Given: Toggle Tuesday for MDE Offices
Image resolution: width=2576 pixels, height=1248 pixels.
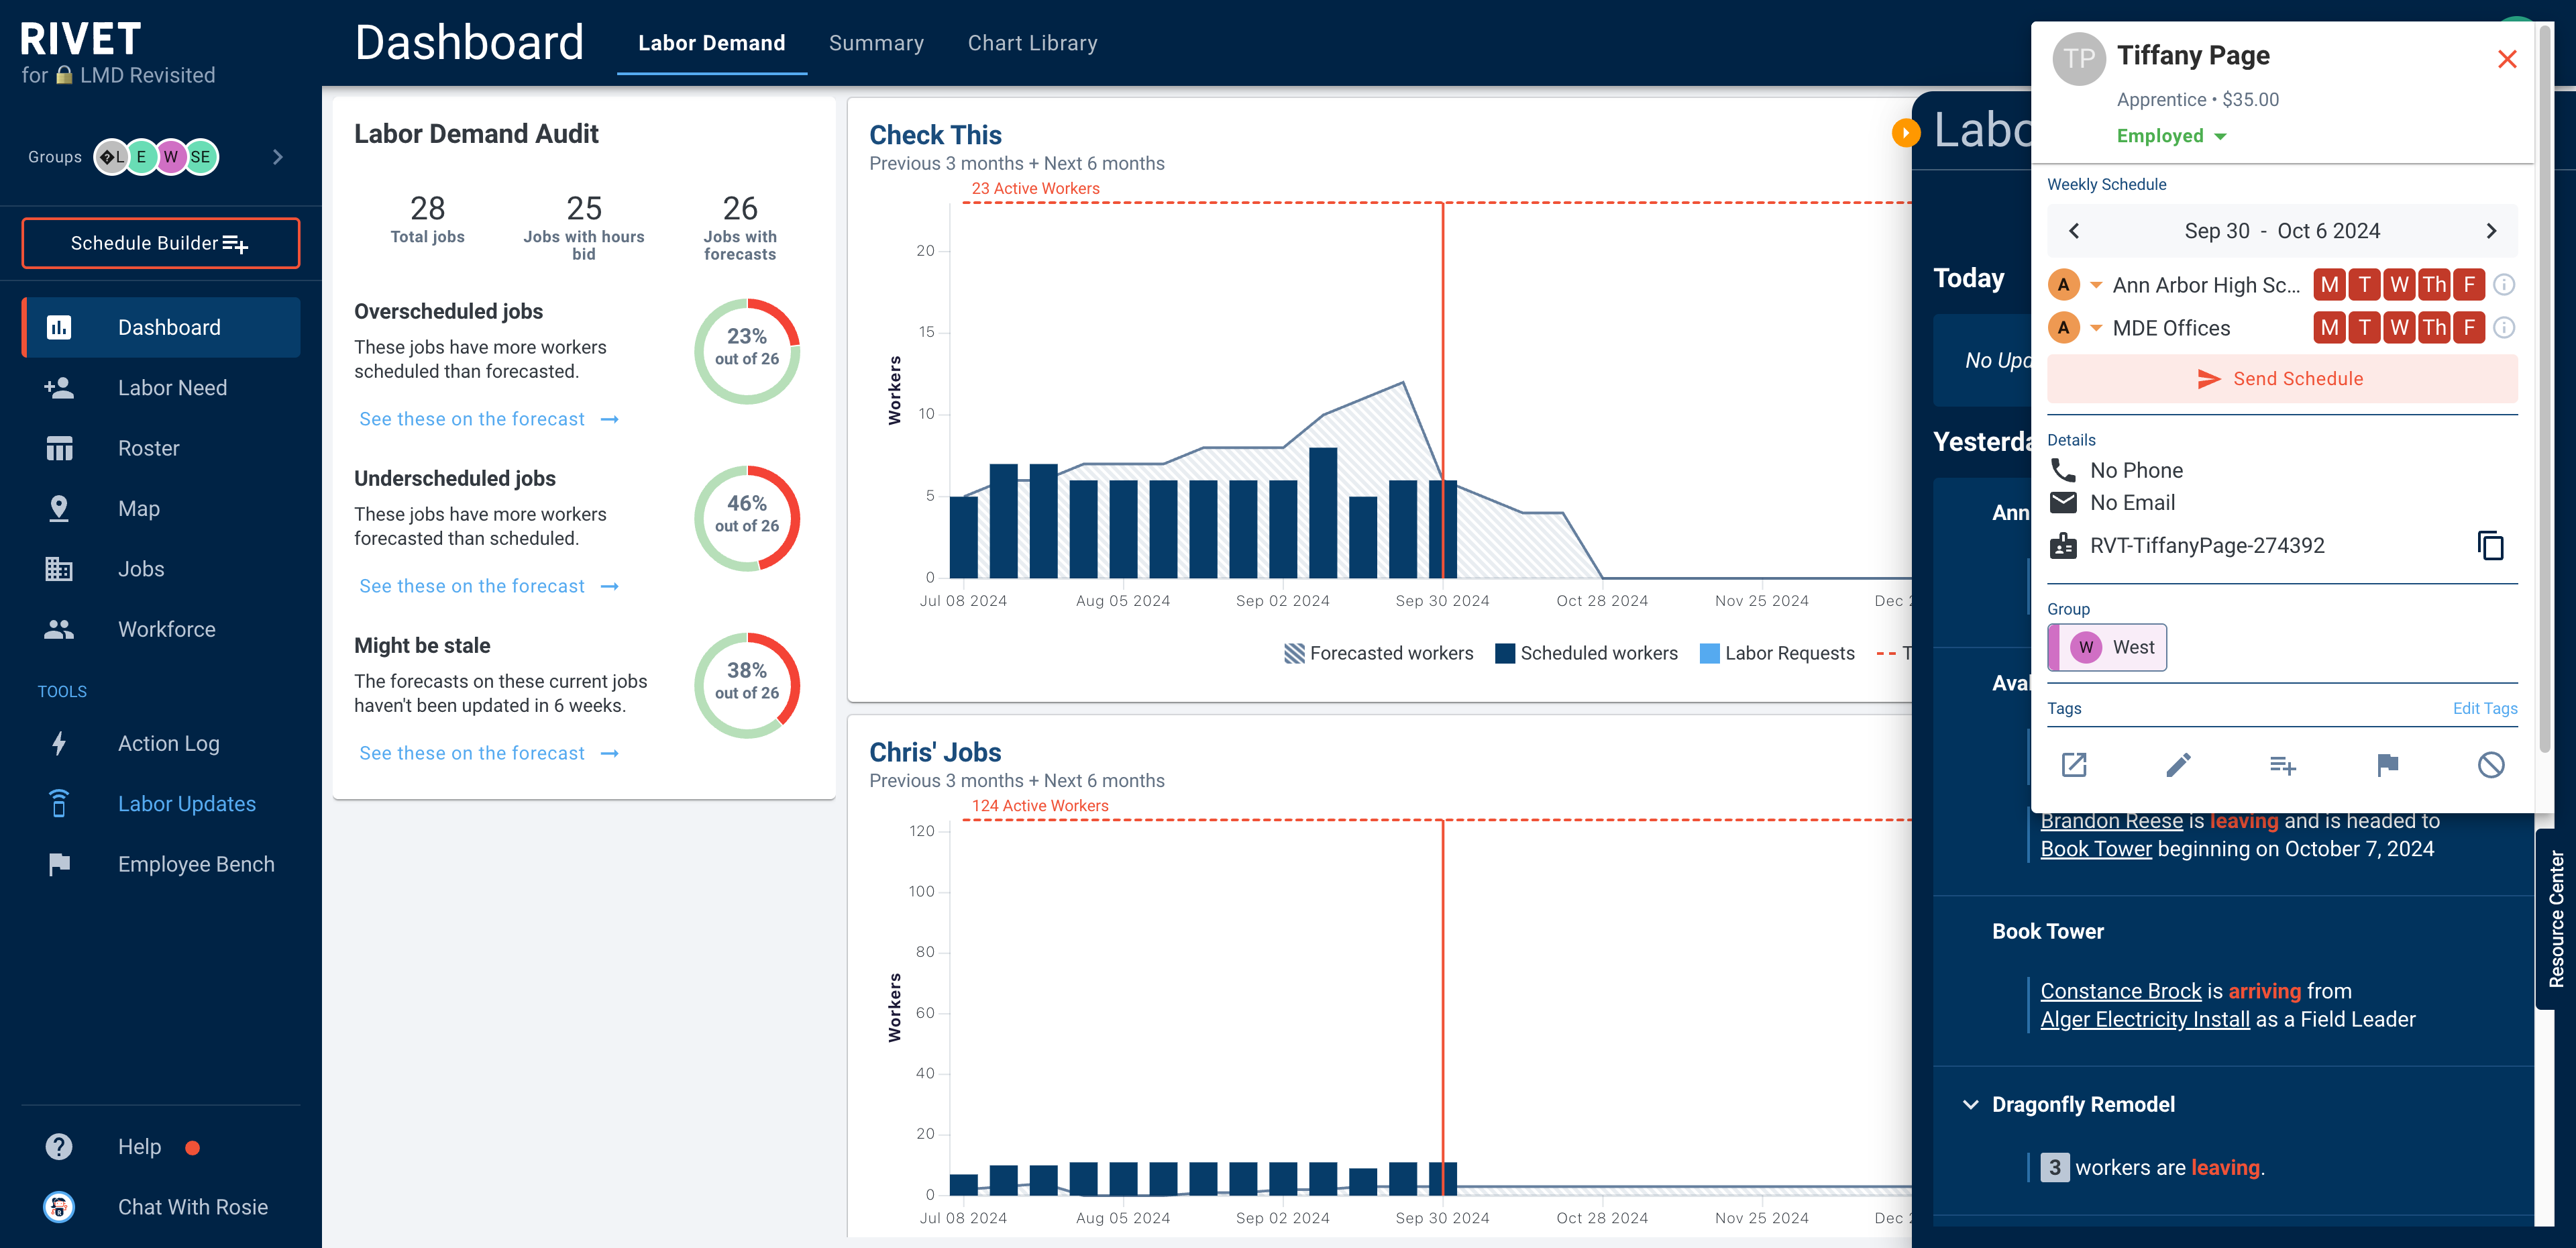Looking at the screenshot, I should (2364, 328).
